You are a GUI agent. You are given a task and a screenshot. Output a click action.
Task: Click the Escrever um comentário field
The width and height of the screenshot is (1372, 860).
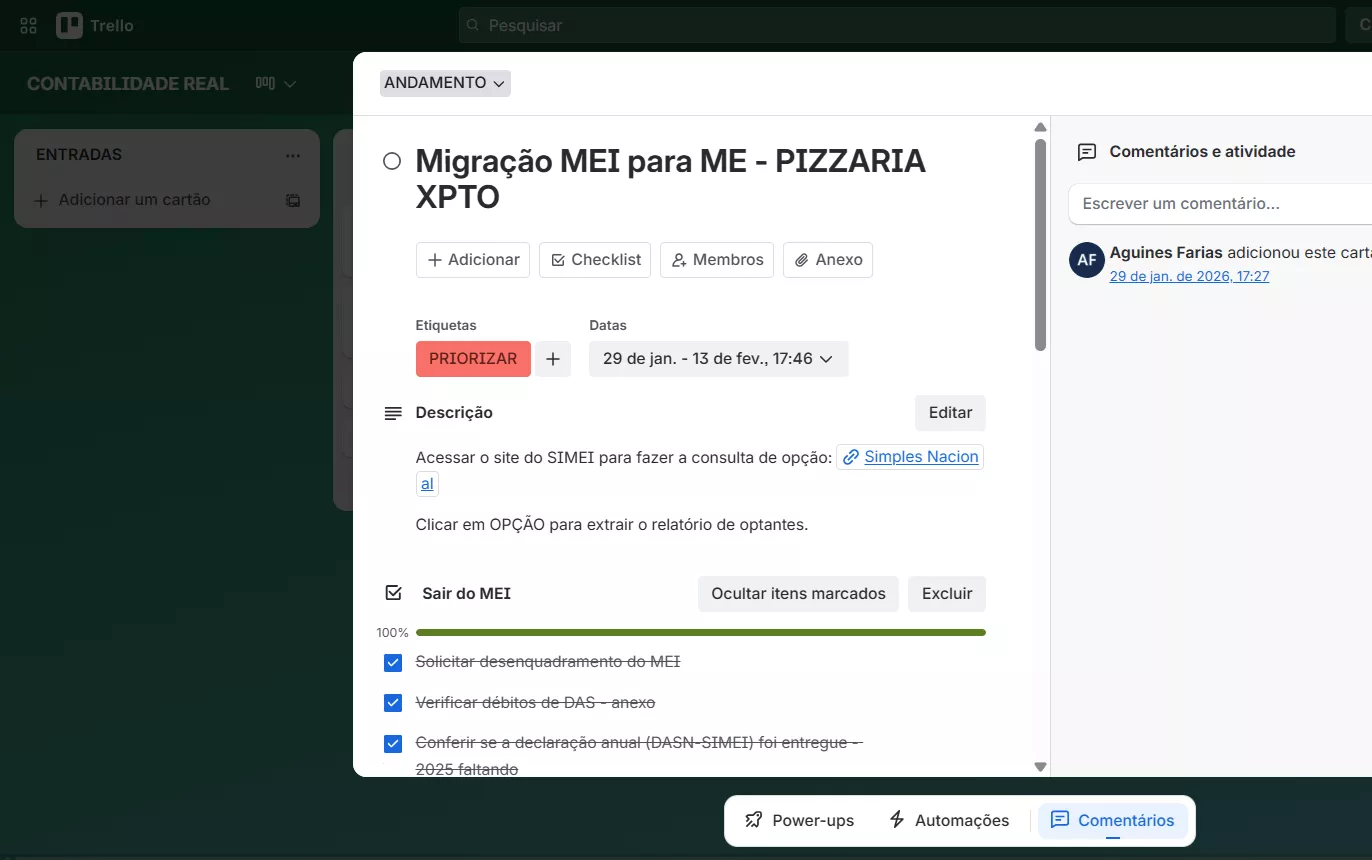[1220, 204]
